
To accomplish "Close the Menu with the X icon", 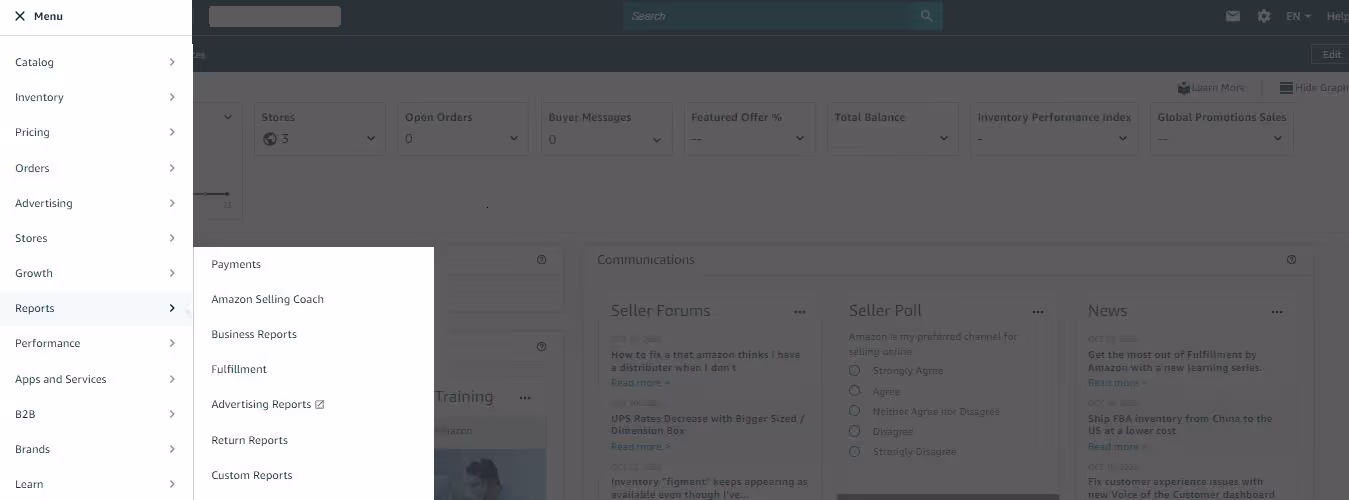I will [20, 16].
